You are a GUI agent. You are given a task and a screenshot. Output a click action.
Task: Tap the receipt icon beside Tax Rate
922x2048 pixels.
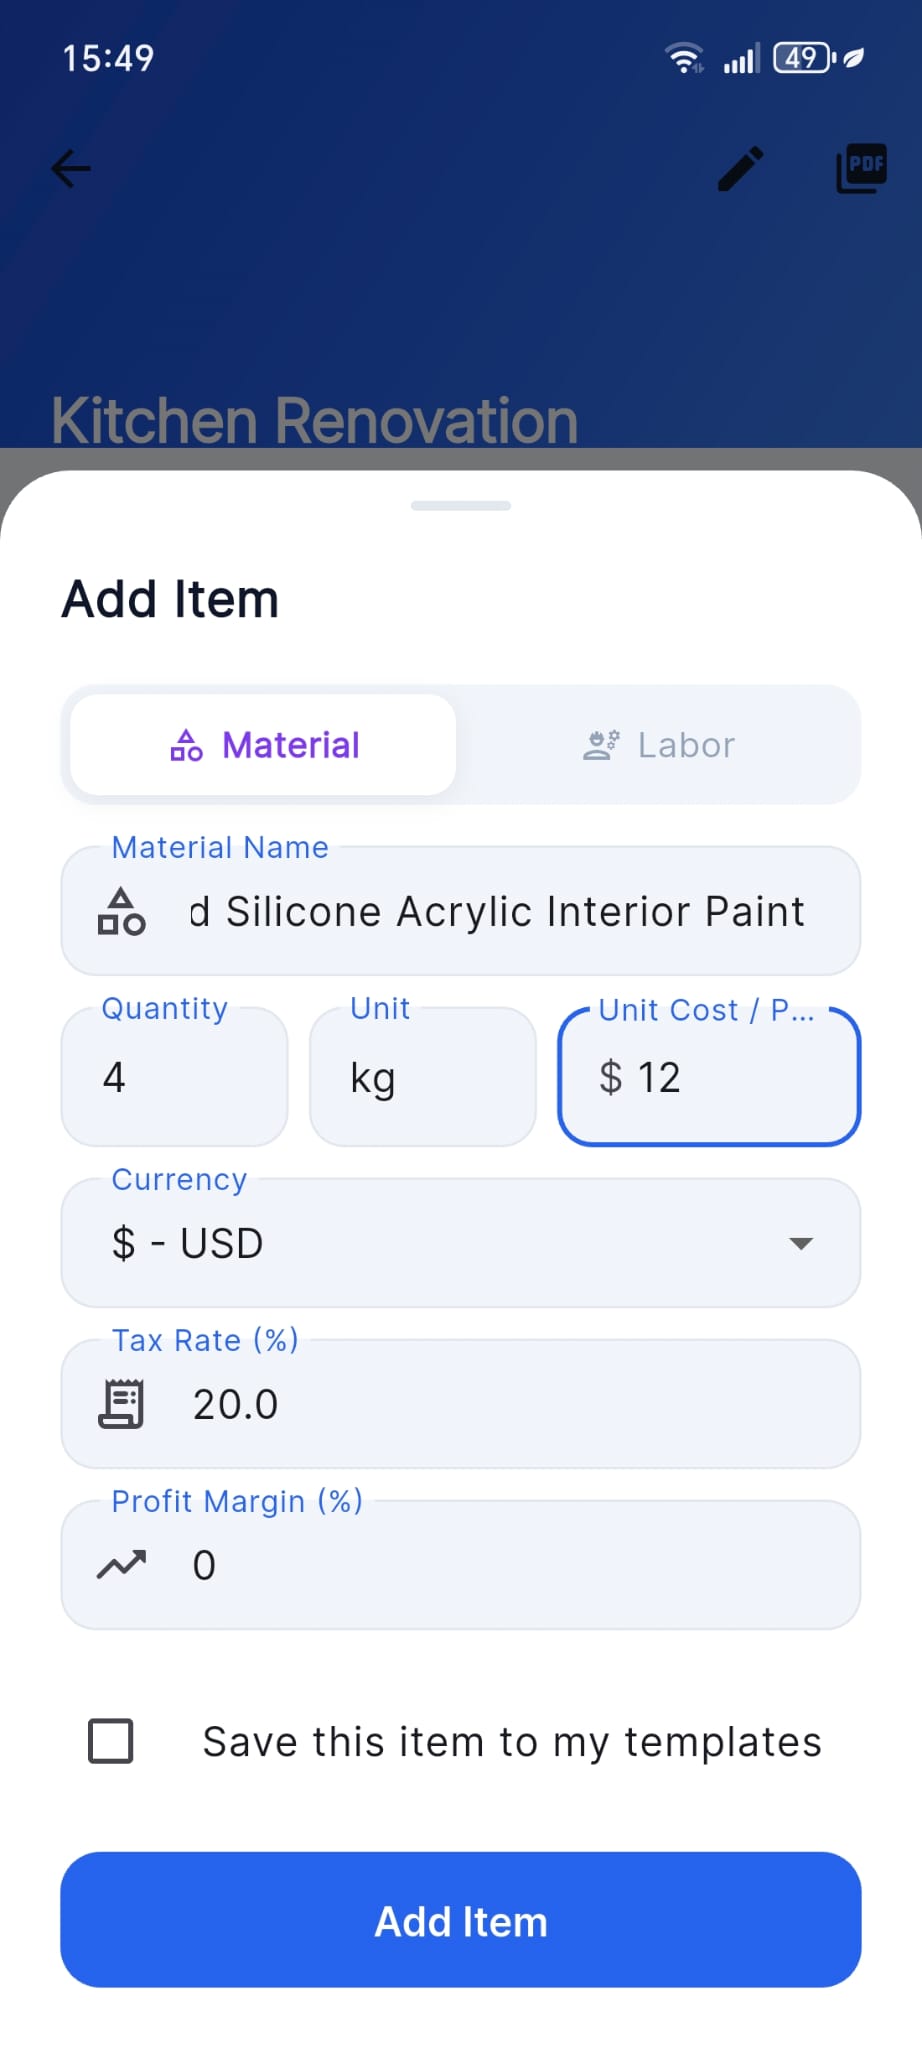click(122, 1404)
